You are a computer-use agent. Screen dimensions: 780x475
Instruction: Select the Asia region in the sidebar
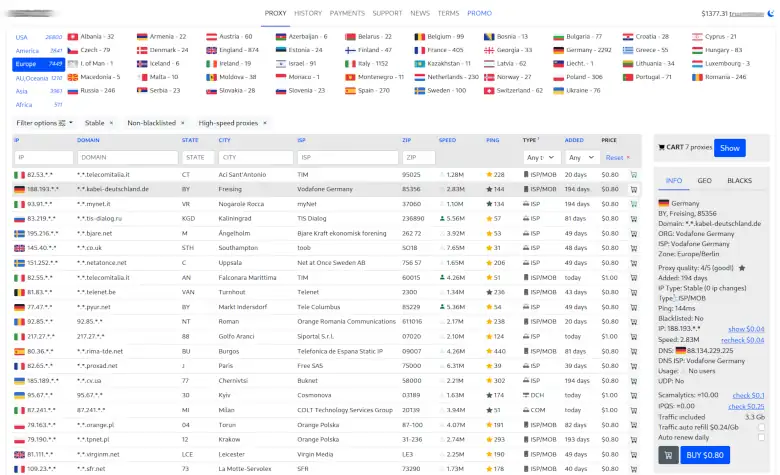21,91
